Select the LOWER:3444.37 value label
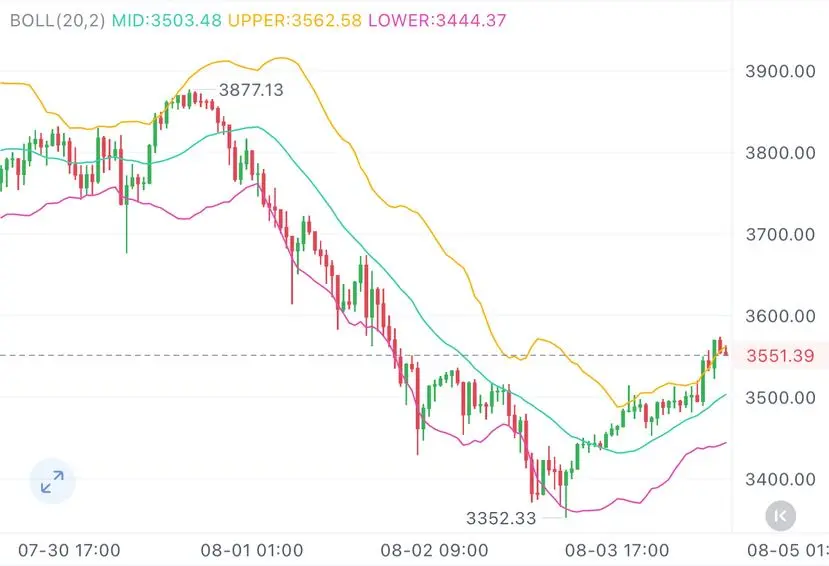This screenshot has height=566, width=829. click(x=437, y=21)
